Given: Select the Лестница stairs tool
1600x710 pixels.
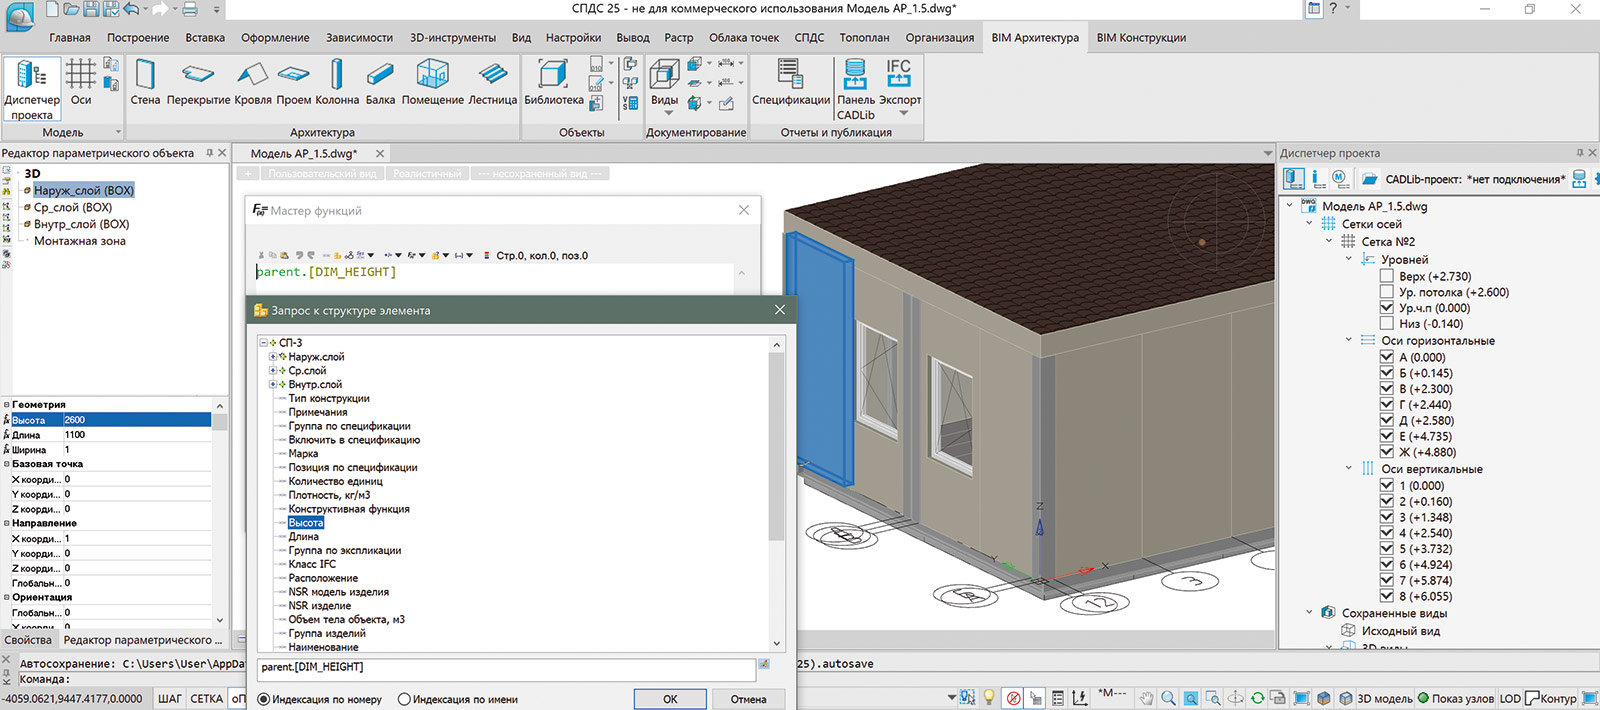Looking at the screenshot, I should (493, 82).
